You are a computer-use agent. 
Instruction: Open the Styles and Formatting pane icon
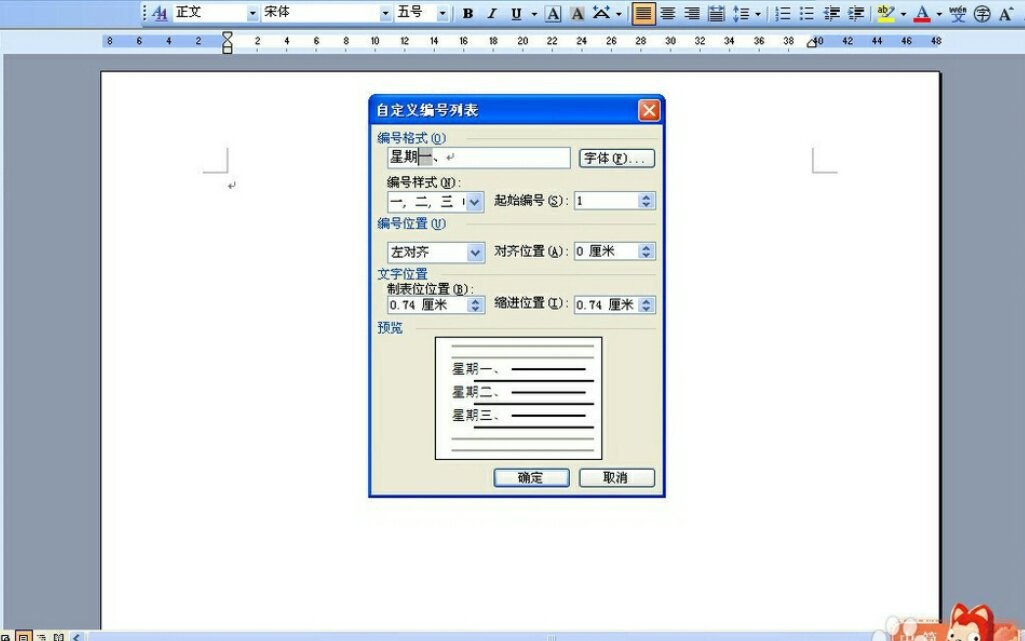coord(159,13)
